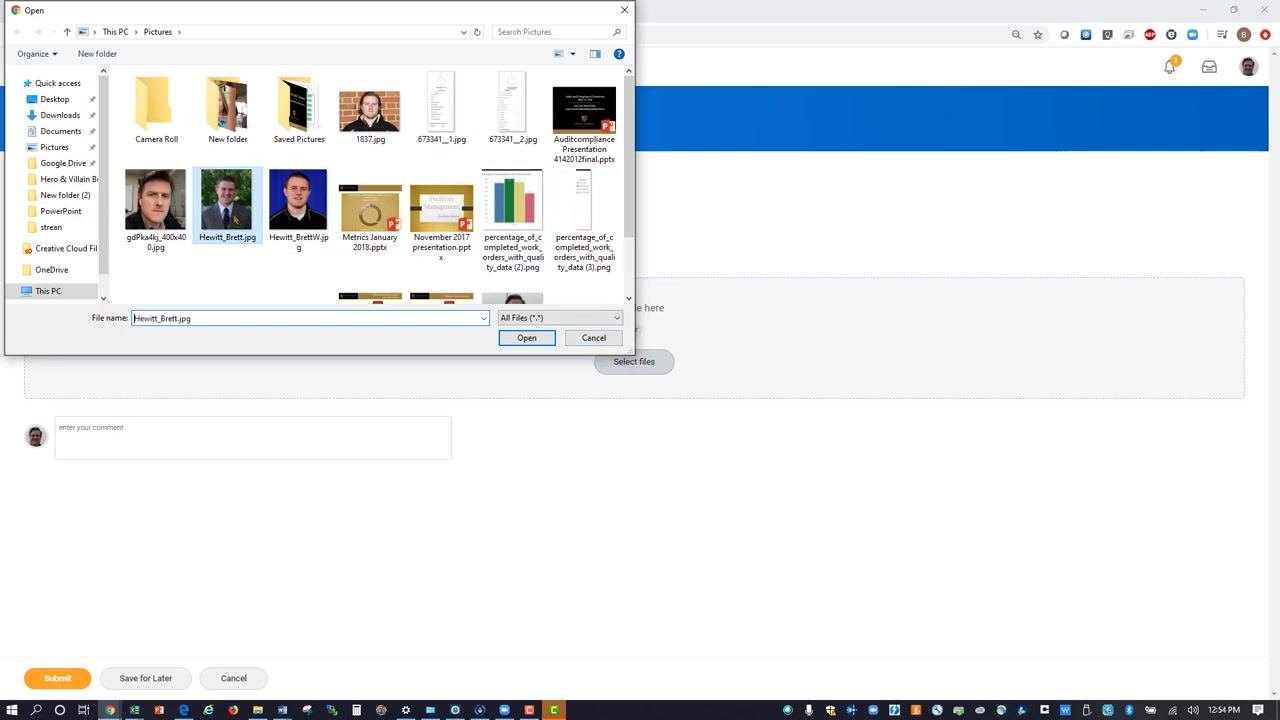Select the gdPka4kj_400x400.jpg thumbnail

coord(156,210)
